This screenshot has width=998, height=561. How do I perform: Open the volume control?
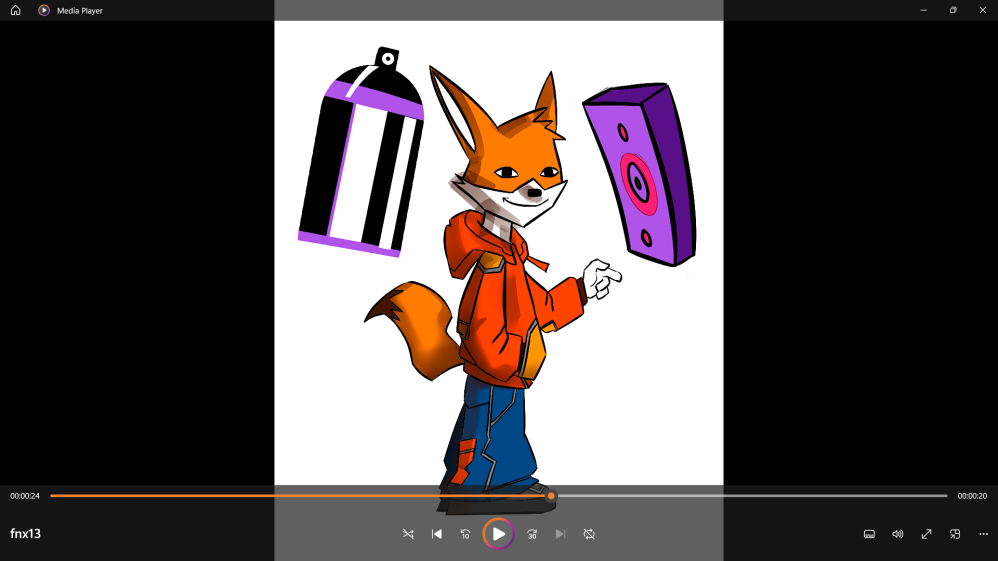pyautogui.click(x=898, y=534)
